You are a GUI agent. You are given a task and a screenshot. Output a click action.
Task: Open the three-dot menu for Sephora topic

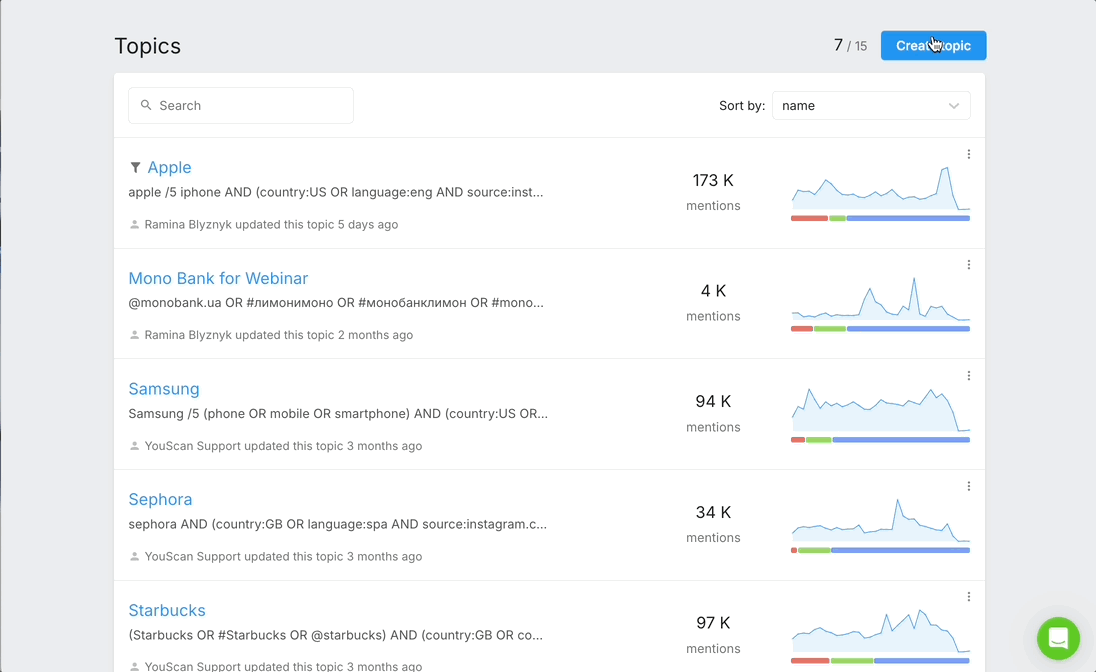pyautogui.click(x=969, y=486)
